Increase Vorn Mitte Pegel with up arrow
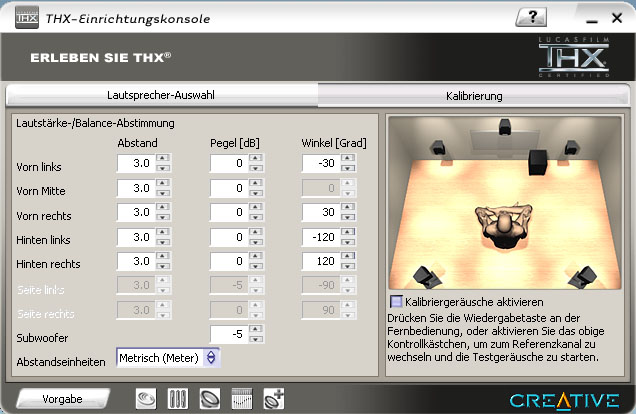The height and width of the screenshot is (414, 636). pyautogui.click(x=256, y=183)
